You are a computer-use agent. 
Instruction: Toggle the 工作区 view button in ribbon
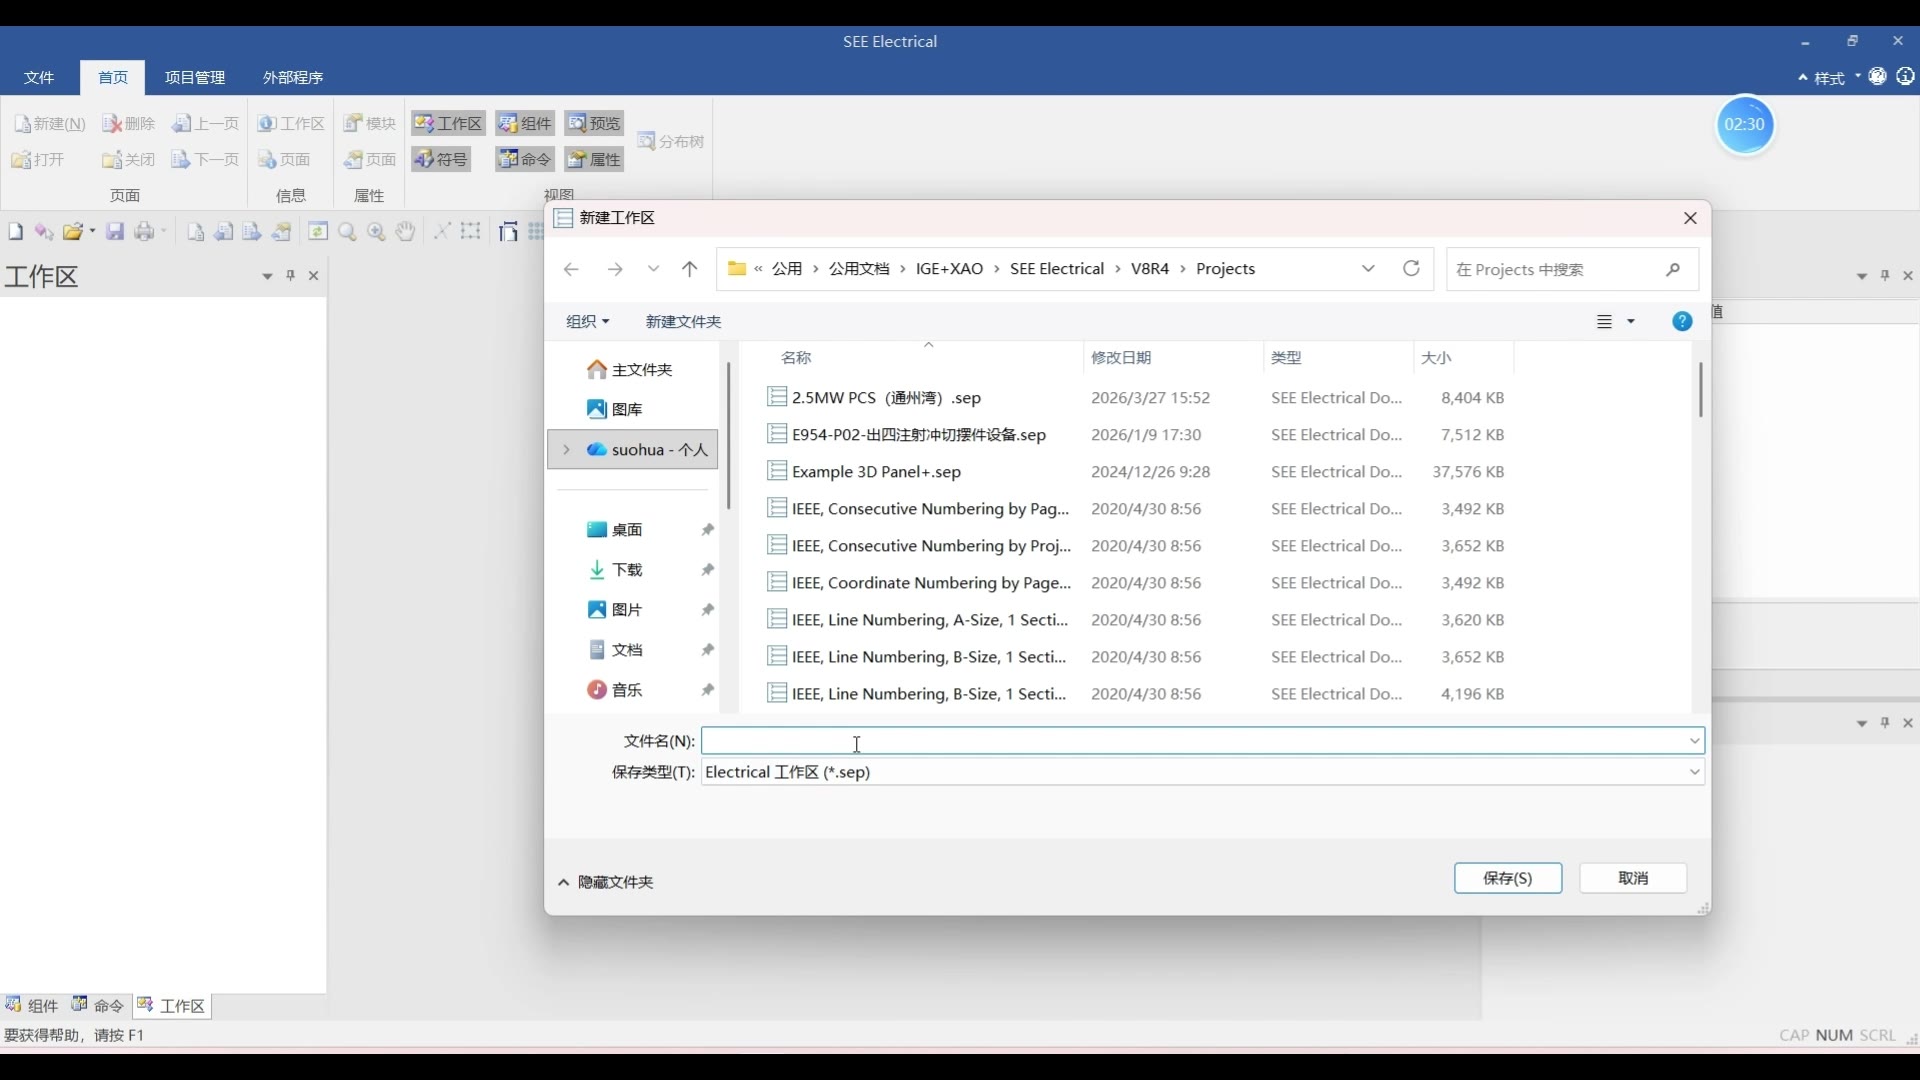point(448,123)
